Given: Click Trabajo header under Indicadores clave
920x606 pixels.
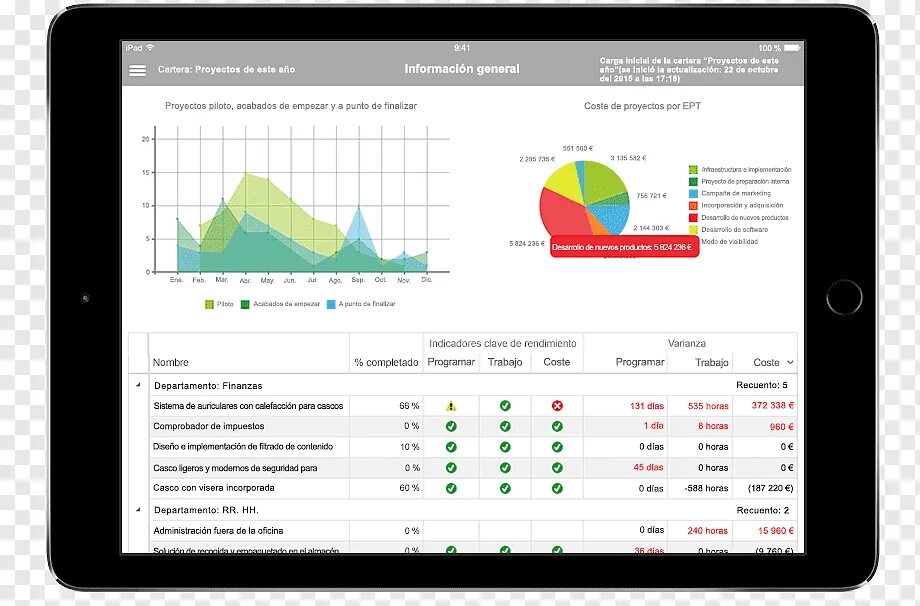Looking at the screenshot, I should point(505,362).
